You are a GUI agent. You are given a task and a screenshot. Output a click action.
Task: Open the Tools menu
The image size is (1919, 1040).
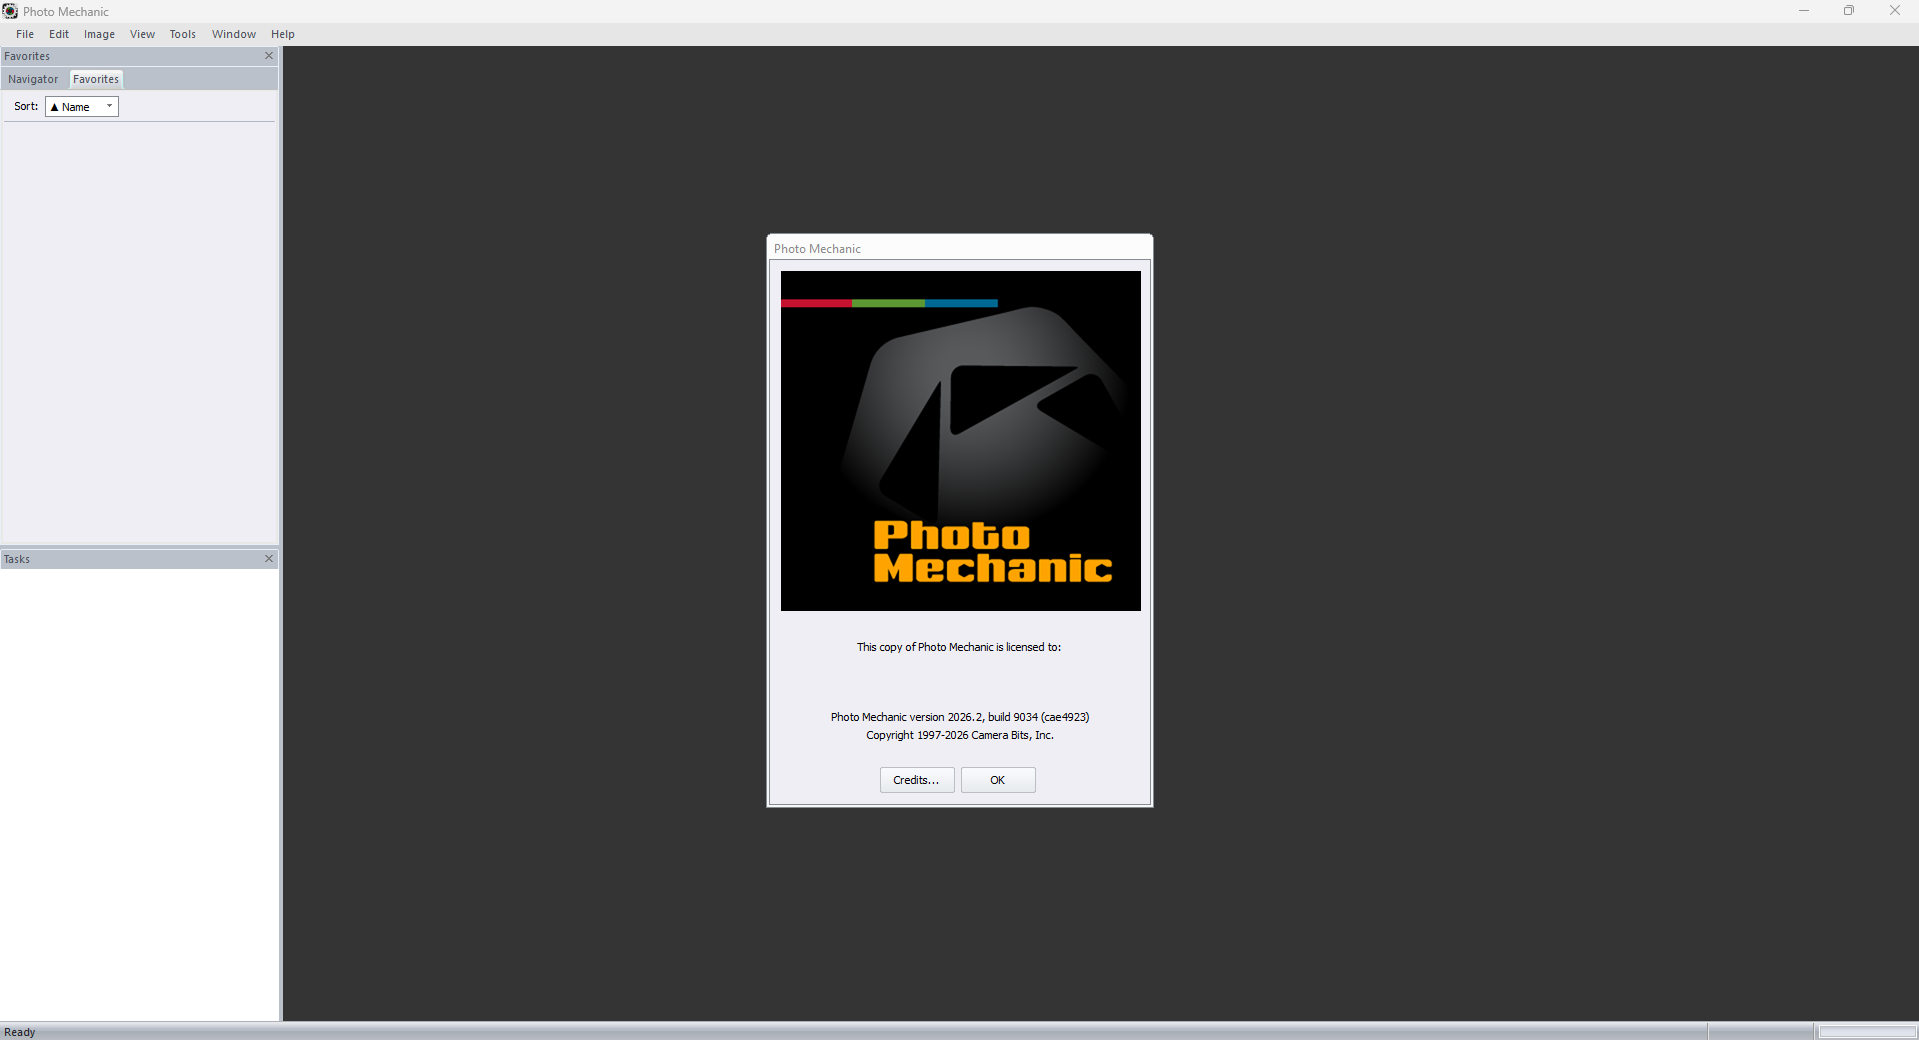coord(183,34)
